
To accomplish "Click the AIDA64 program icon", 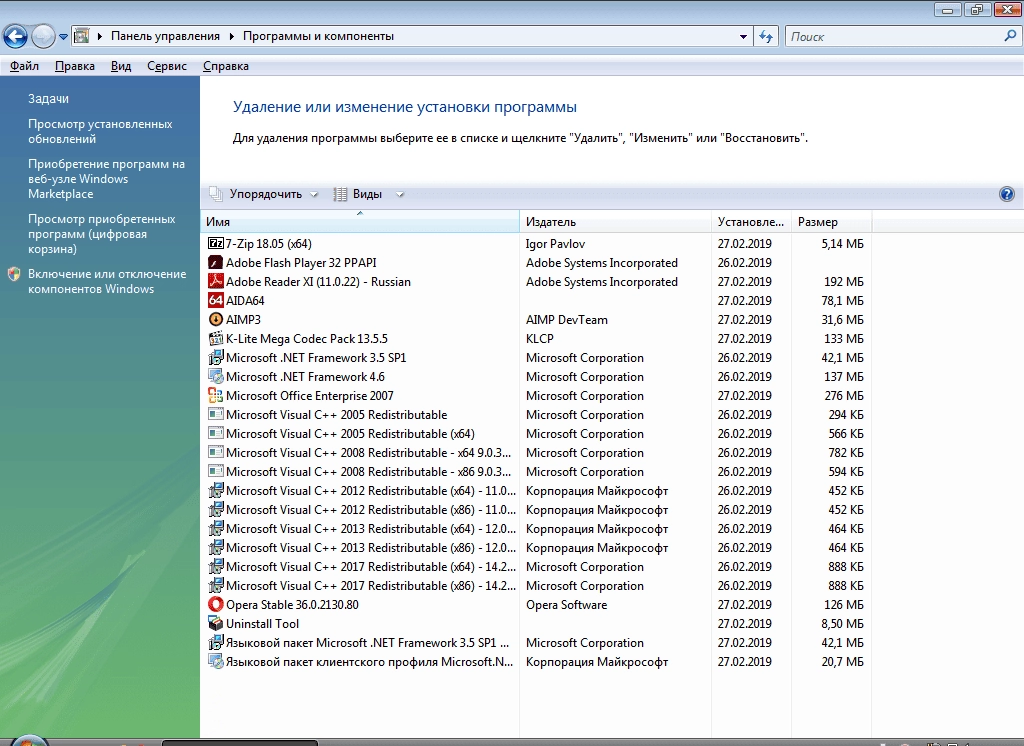I will [x=216, y=300].
